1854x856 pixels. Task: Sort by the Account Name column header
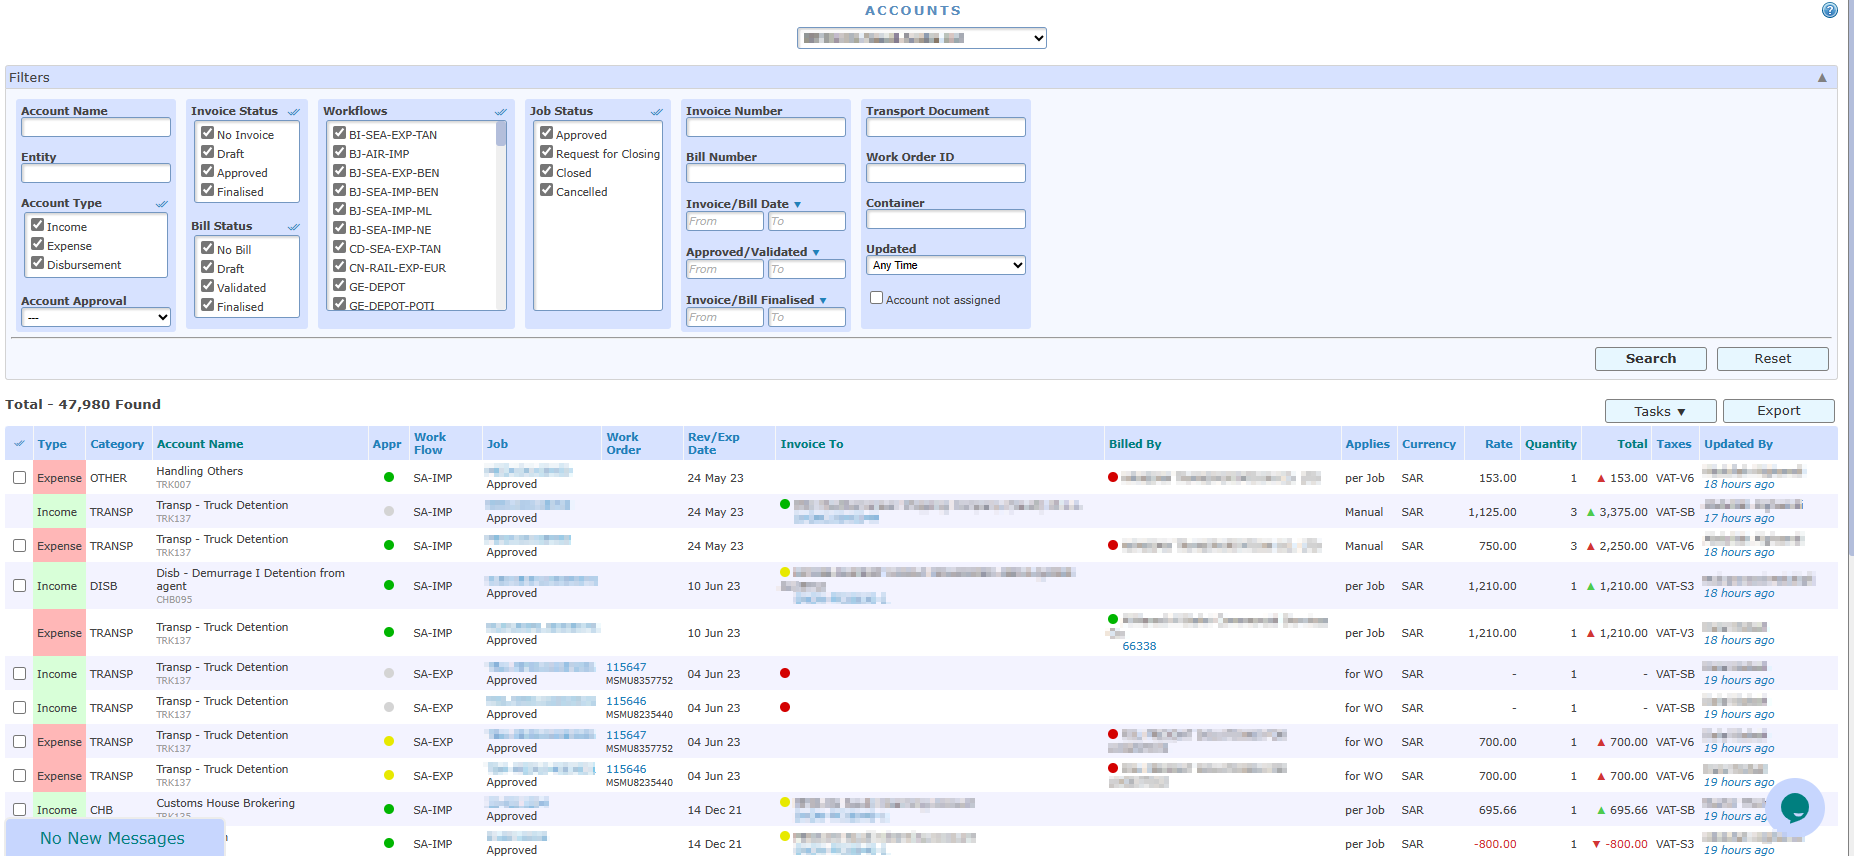(200, 444)
